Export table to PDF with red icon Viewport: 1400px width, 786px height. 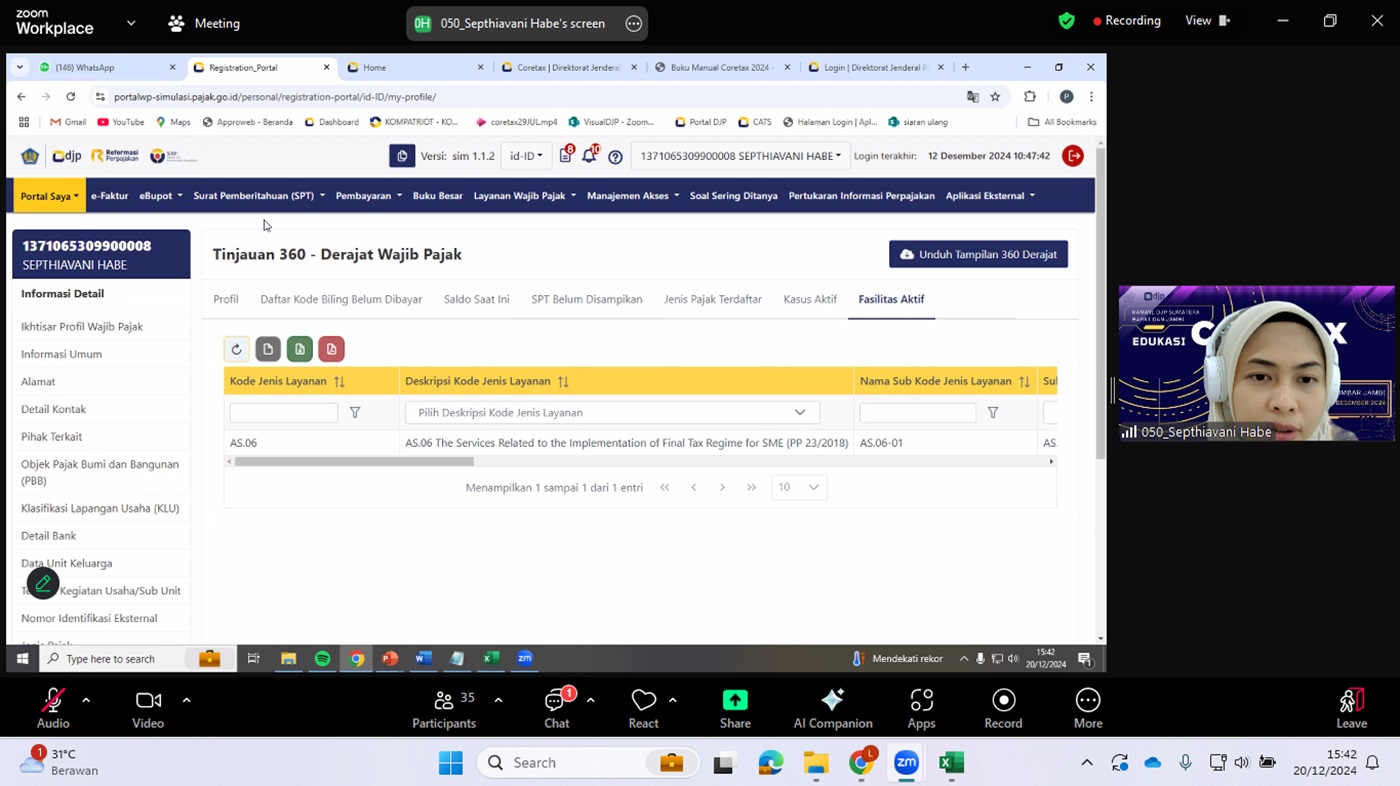point(331,349)
